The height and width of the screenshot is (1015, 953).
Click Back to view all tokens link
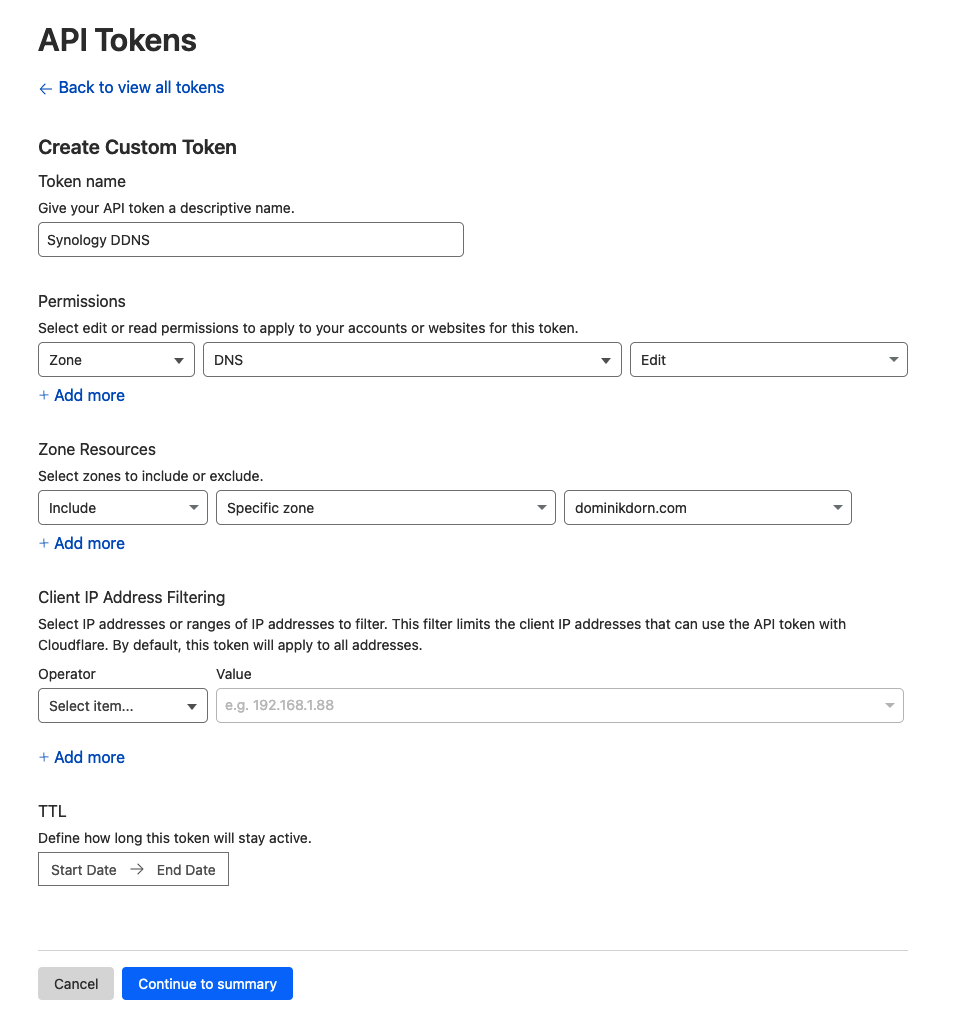(141, 88)
